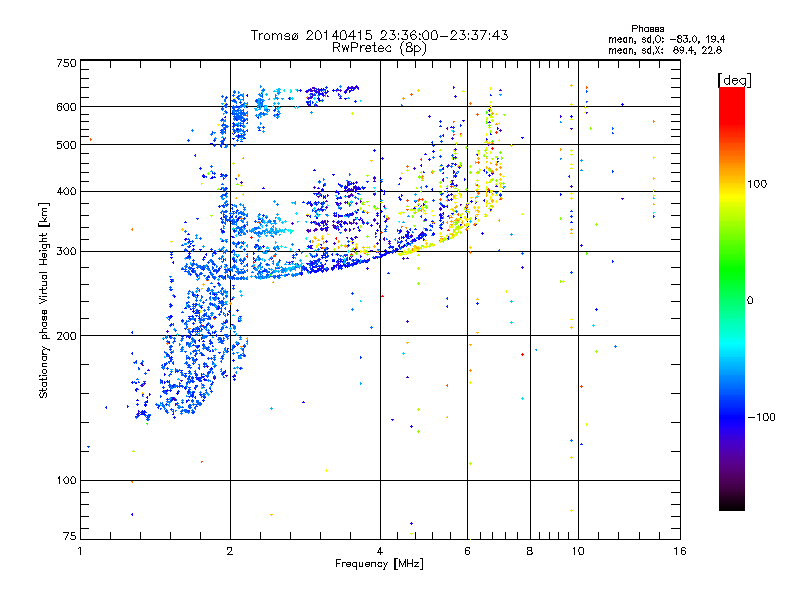
Task: Click the y-axis tick label "750"
Action: [67, 63]
